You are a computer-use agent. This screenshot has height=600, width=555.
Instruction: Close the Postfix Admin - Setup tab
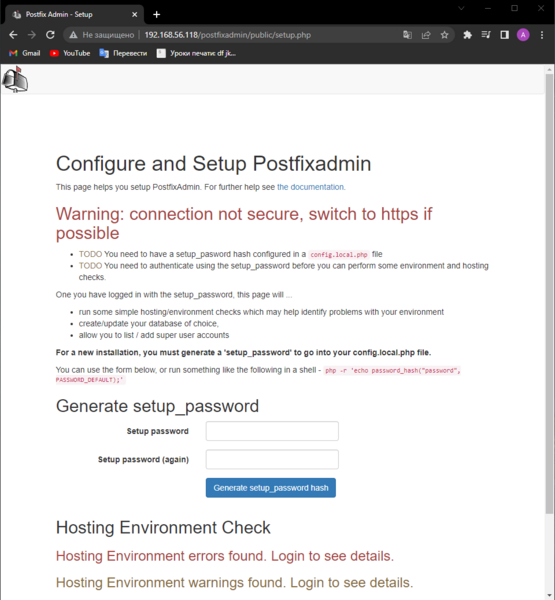134,15
